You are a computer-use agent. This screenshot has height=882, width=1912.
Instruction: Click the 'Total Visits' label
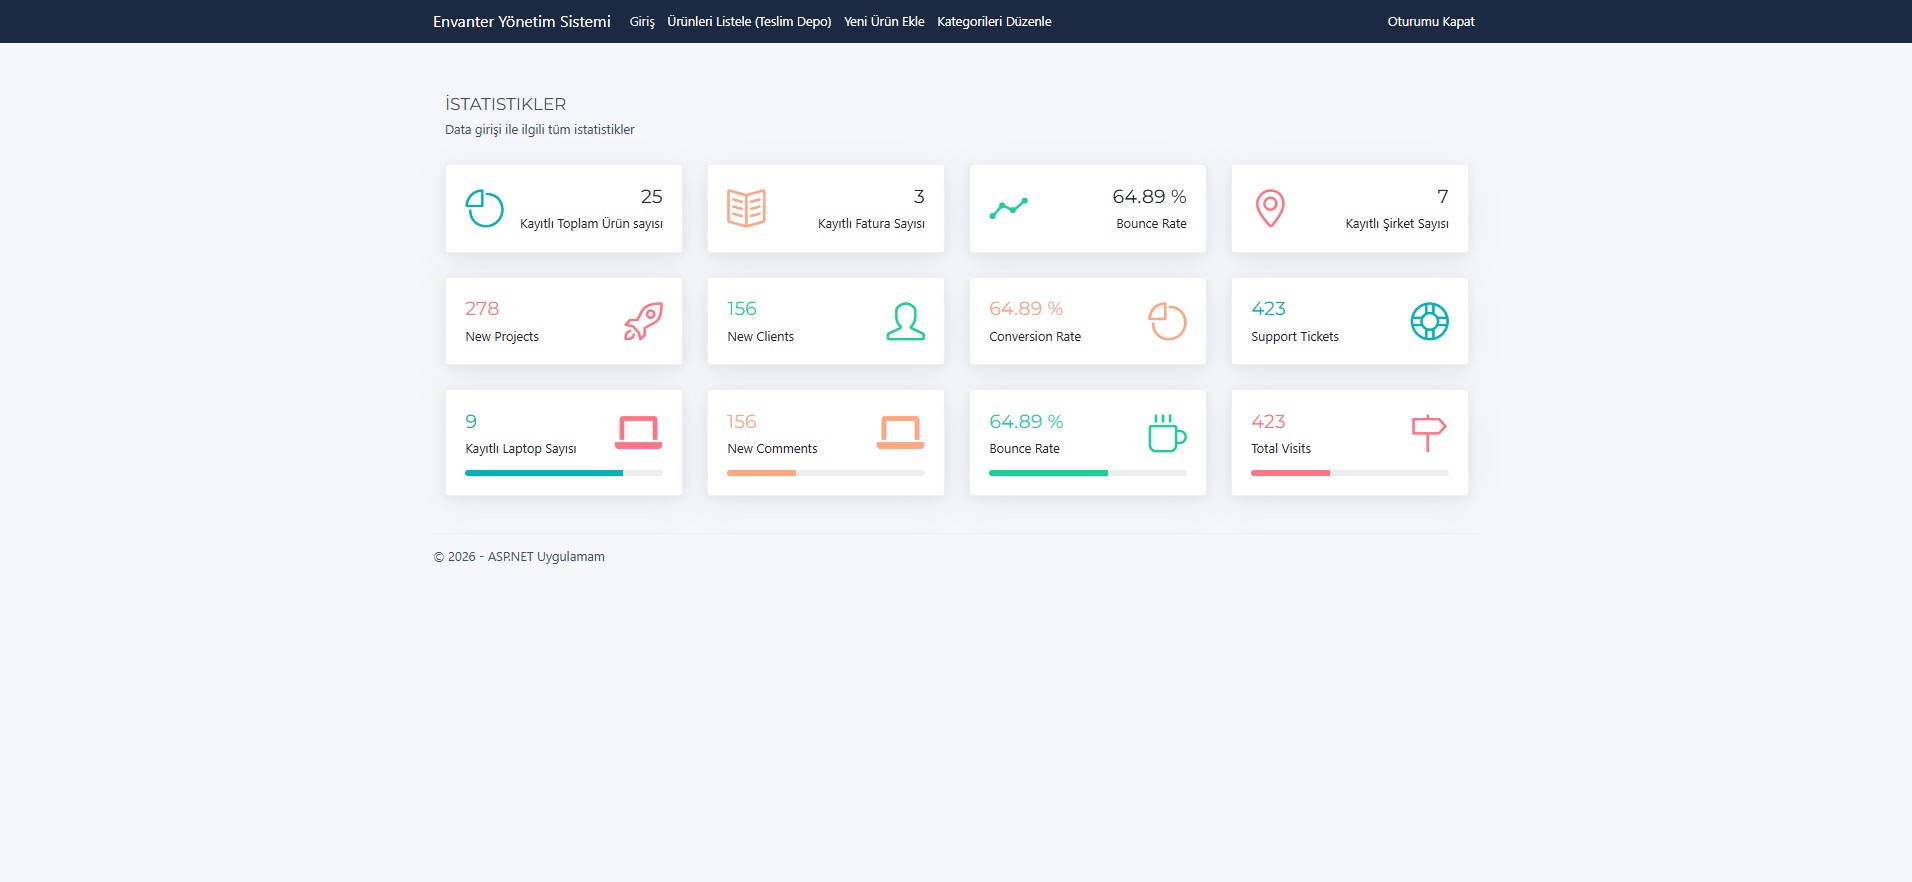tap(1281, 449)
